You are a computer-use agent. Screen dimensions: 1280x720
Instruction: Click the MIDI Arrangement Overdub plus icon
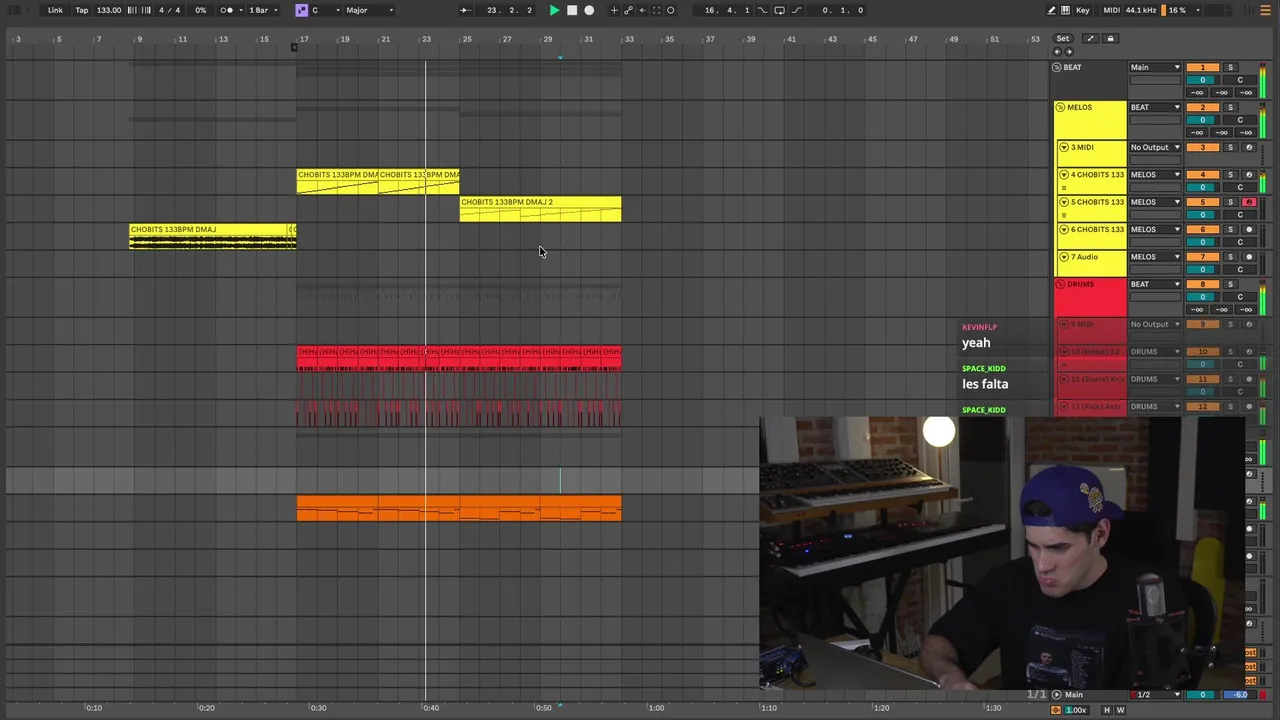614,10
